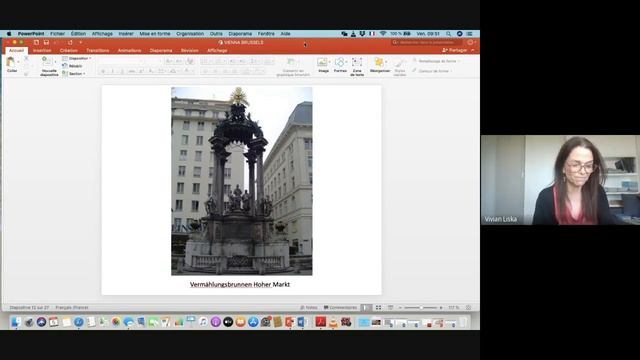The width and height of the screenshot is (640, 360).
Task: Open Calendar from the Dock
Action: [54, 322]
